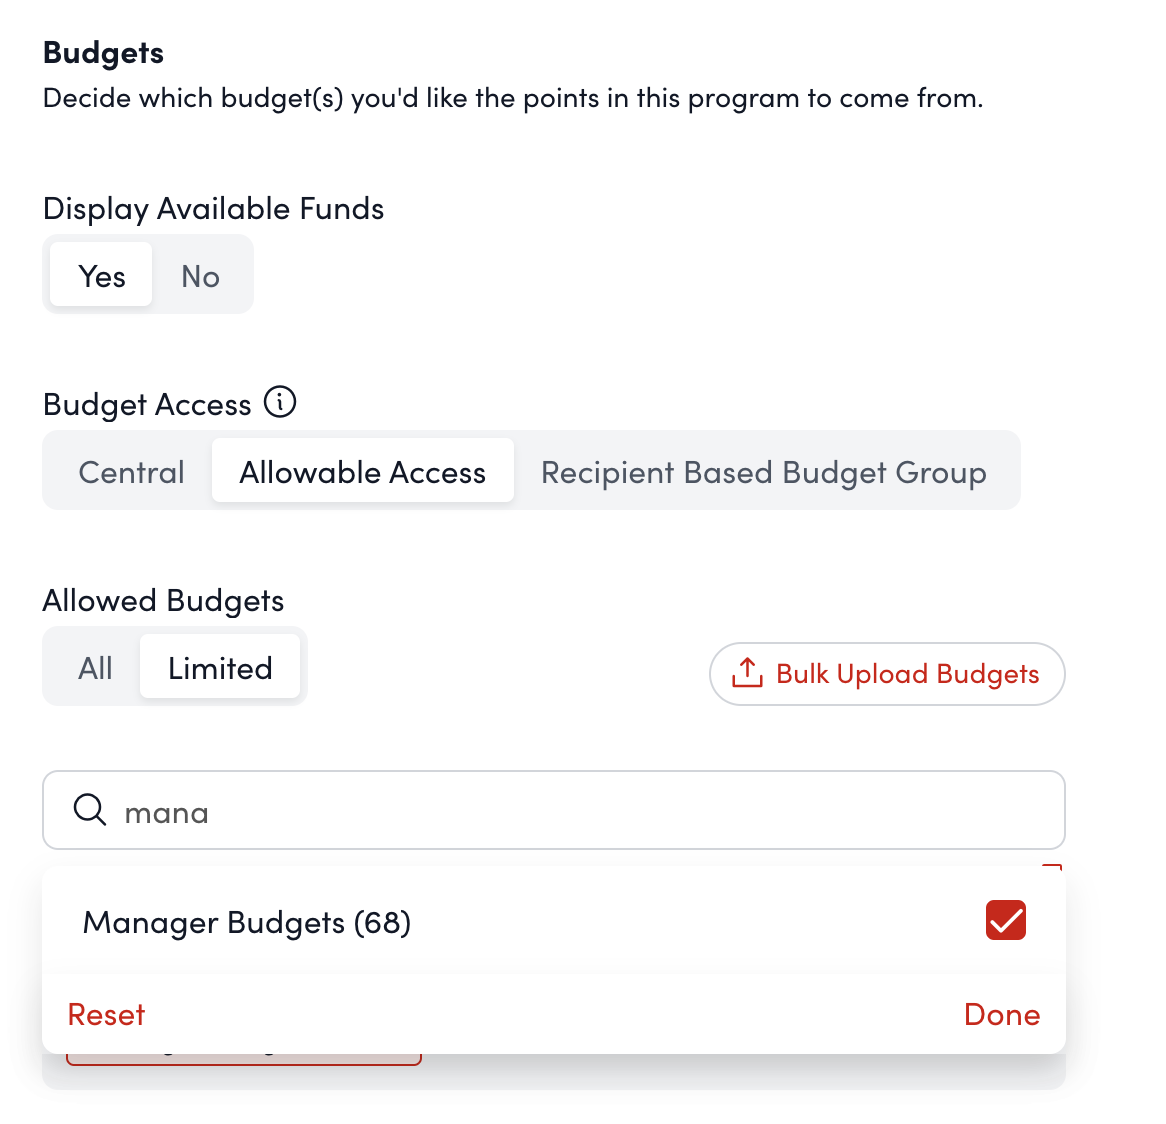Click the upload arrow icon in Bulk Upload
1166x1124 pixels.
pos(747,673)
